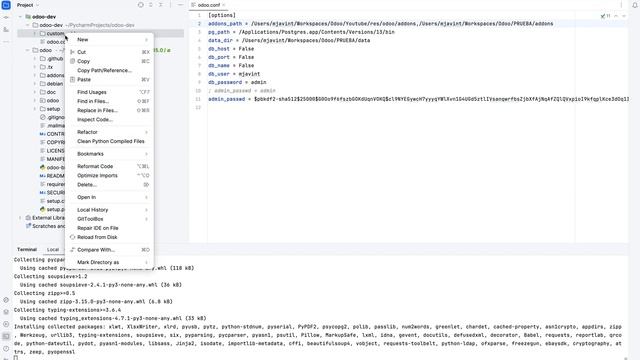Close the odoo.conf editor tab
The image size is (640, 360).
coord(224,5)
